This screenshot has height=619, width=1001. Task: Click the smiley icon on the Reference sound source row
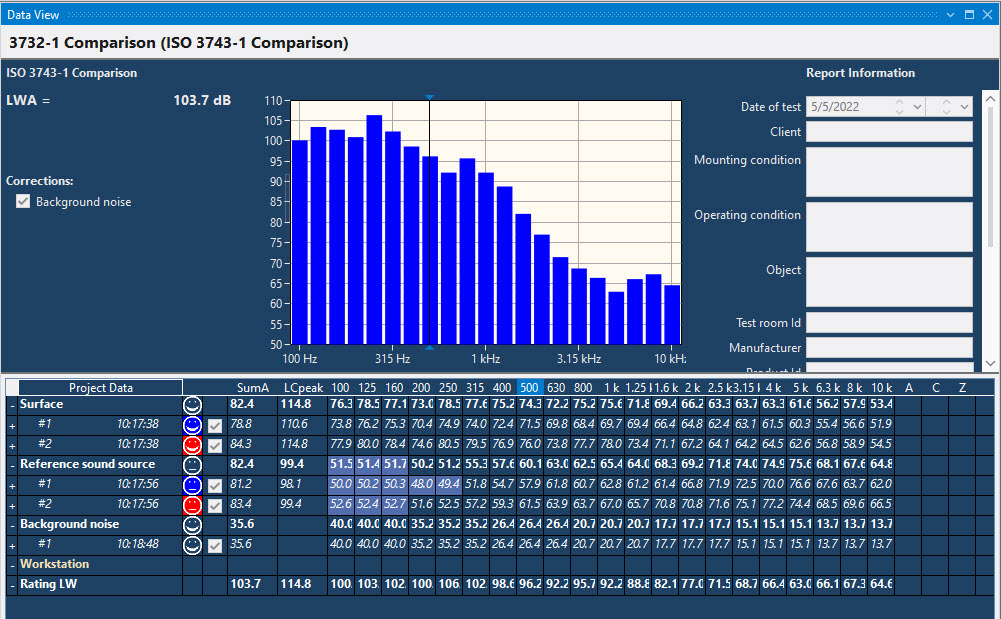(x=192, y=464)
